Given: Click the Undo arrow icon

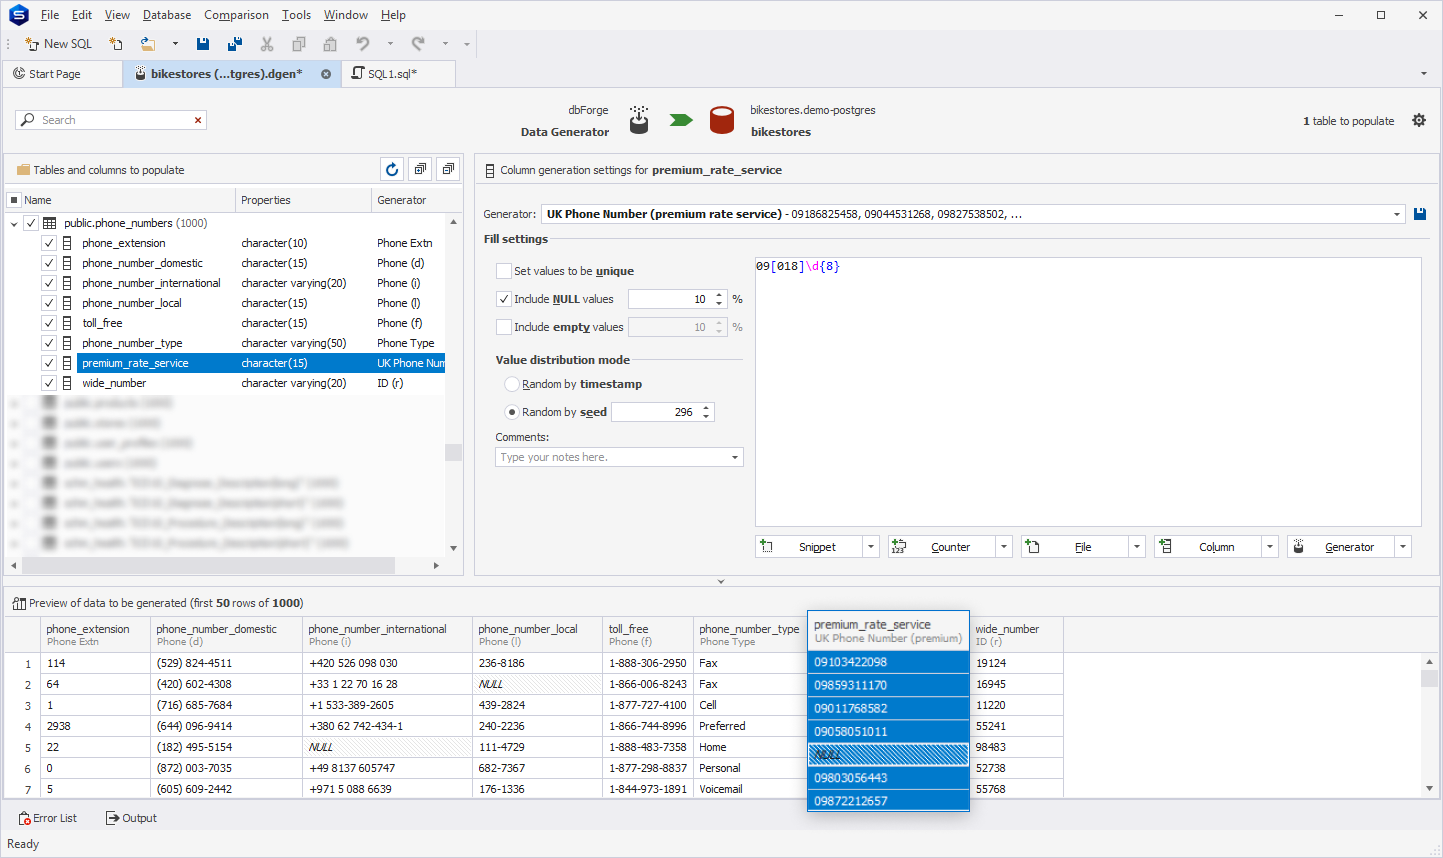Looking at the screenshot, I should [363, 44].
